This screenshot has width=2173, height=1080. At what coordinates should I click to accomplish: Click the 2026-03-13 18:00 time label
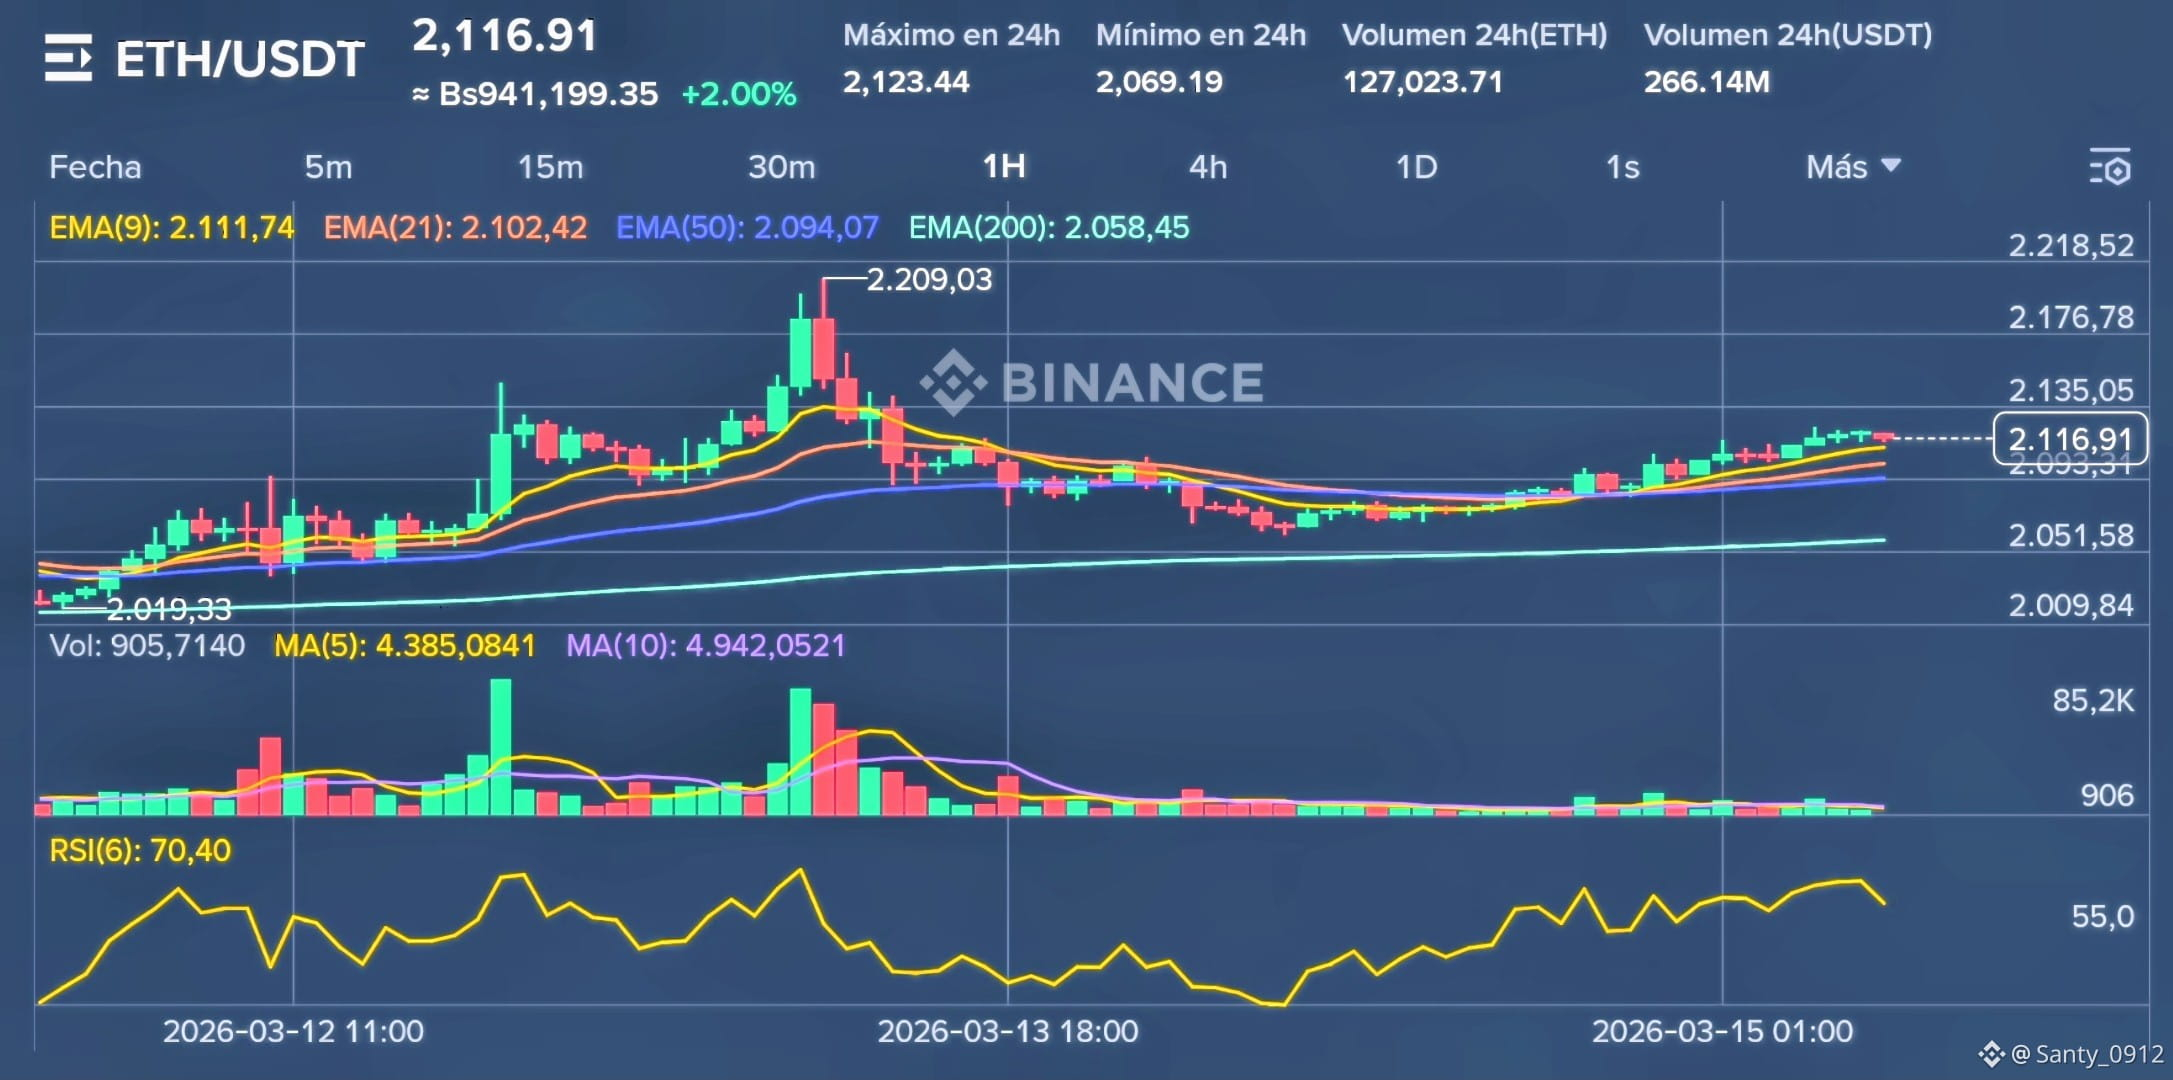1008,1032
